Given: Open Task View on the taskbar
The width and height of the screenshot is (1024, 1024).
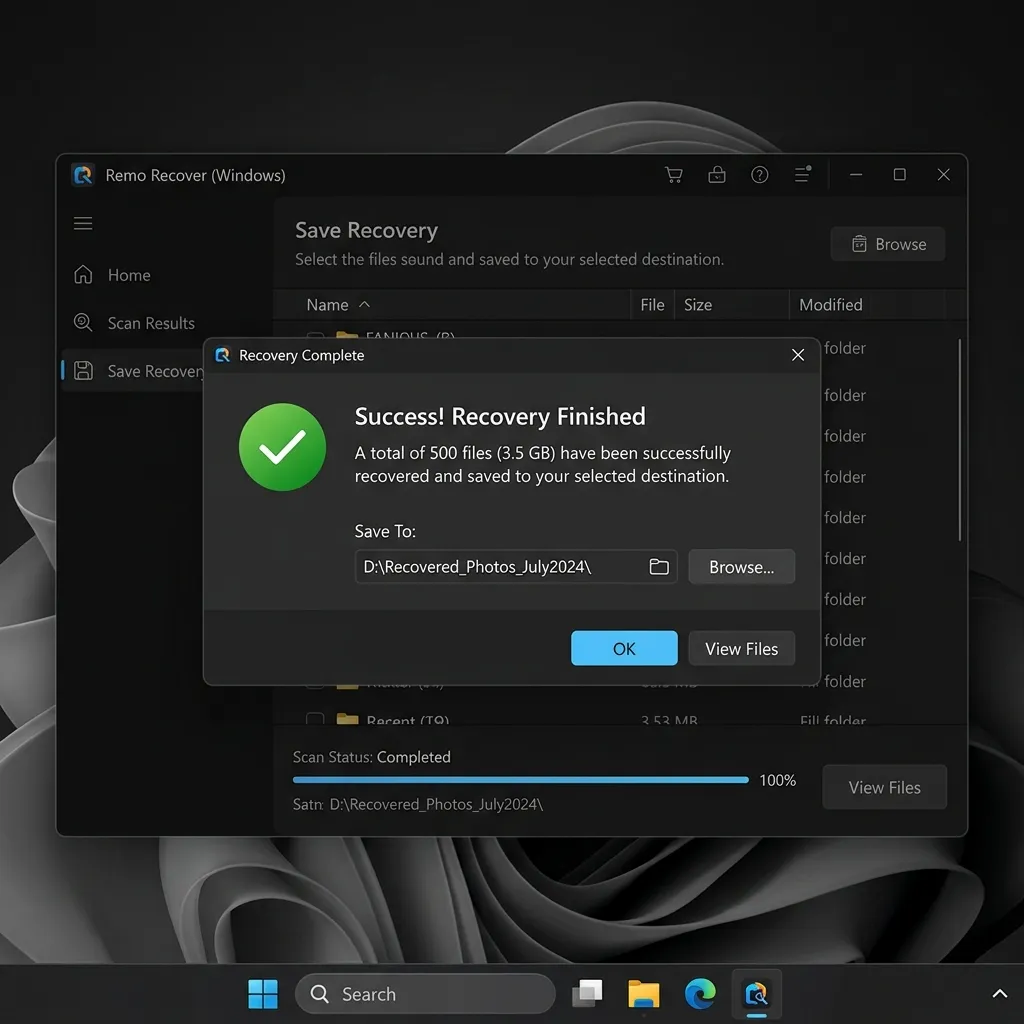Looking at the screenshot, I should [x=587, y=993].
